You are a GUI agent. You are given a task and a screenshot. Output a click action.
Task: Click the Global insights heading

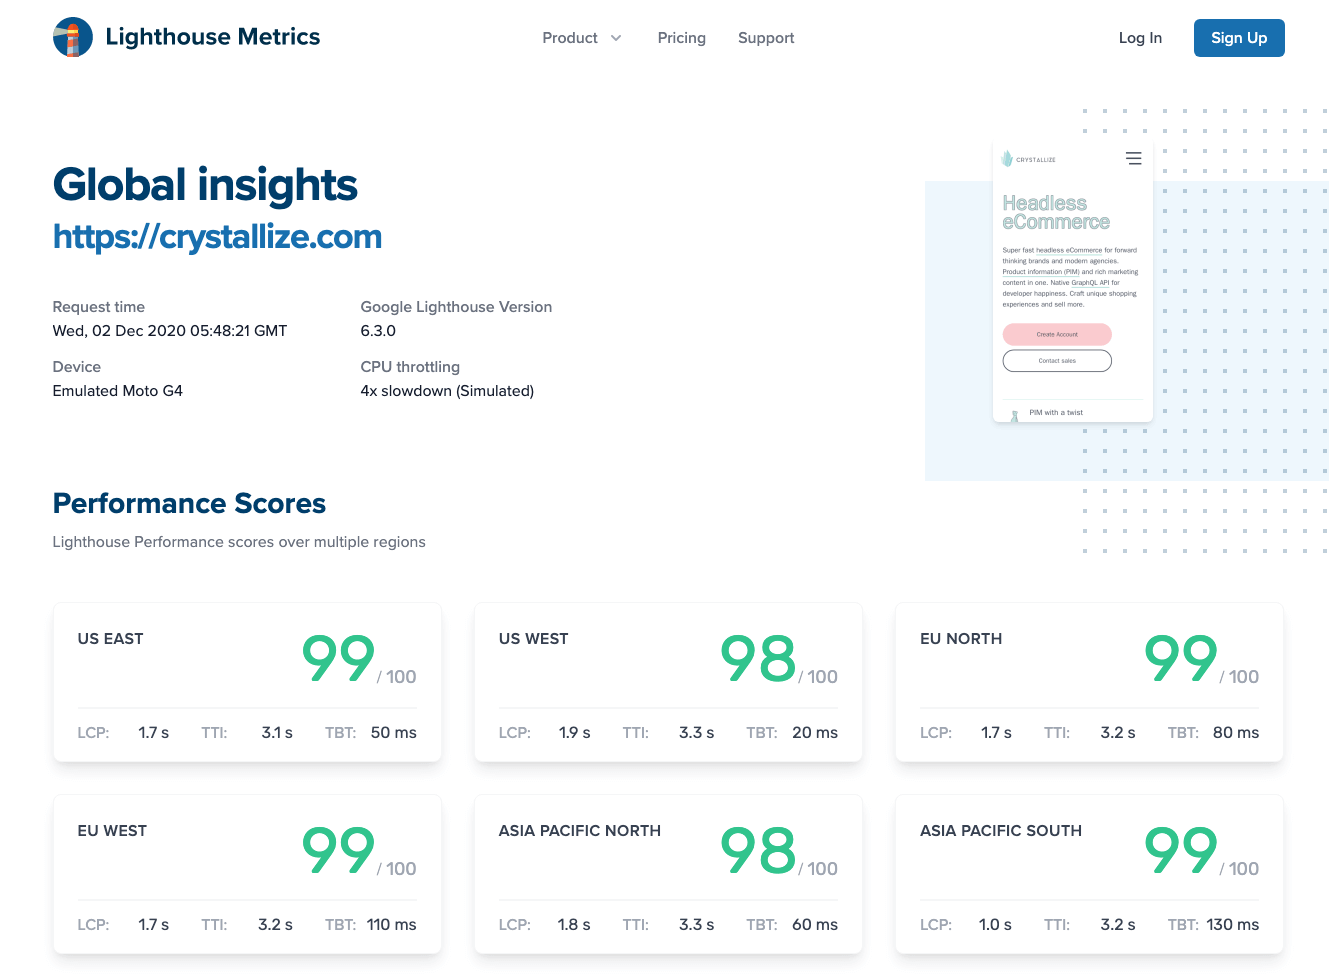pyautogui.click(x=205, y=185)
